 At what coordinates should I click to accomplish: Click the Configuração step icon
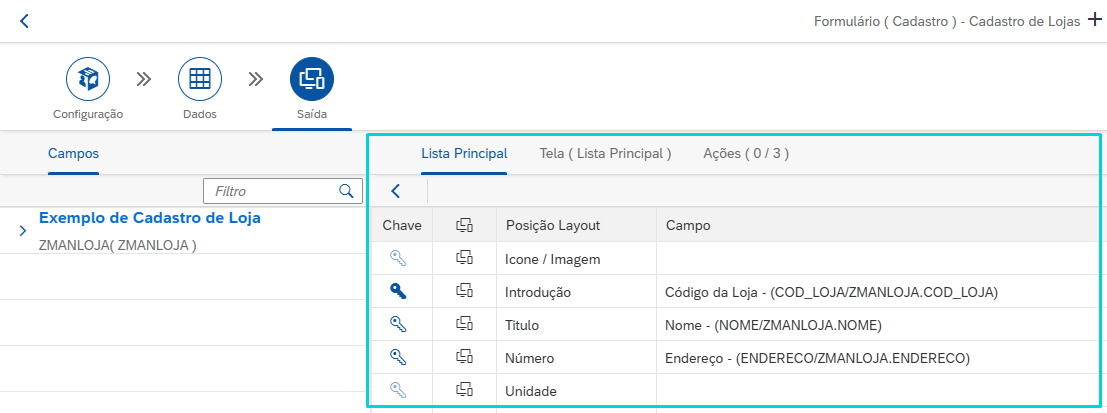point(88,79)
